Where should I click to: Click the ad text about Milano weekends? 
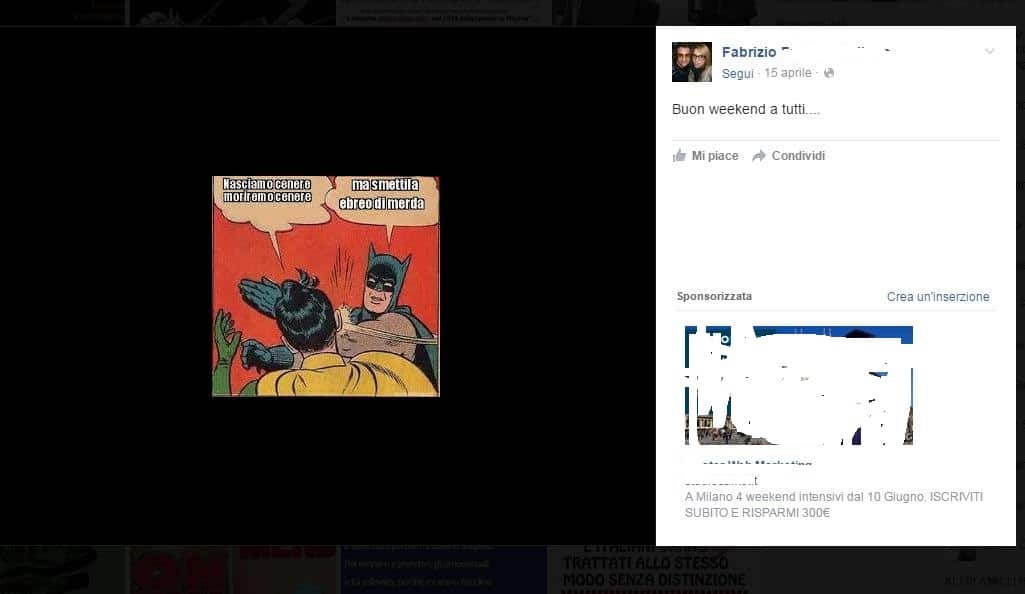coord(835,505)
